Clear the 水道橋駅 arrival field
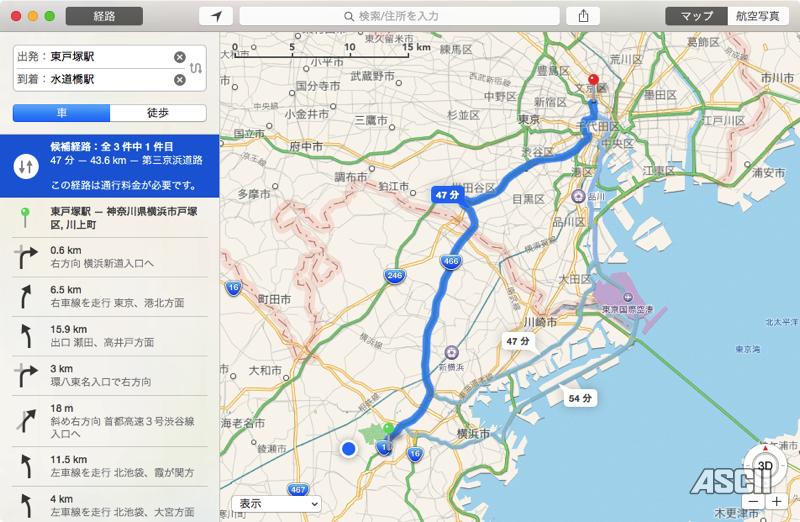This screenshot has height=522, width=800. [x=180, y=80]
